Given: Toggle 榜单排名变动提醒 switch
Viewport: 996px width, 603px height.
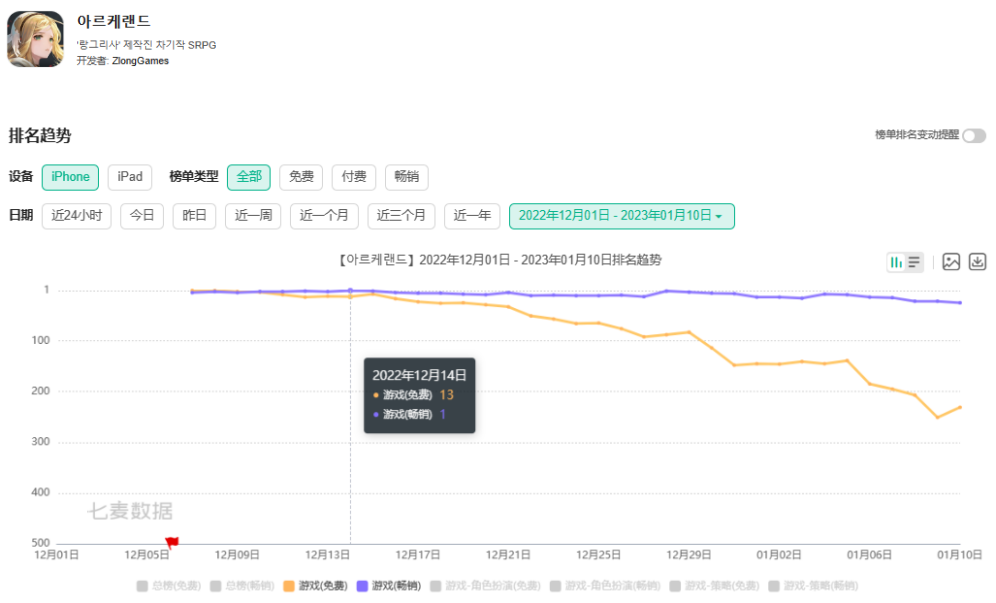Looking at the screenshot, I should (x=974, y=135).
